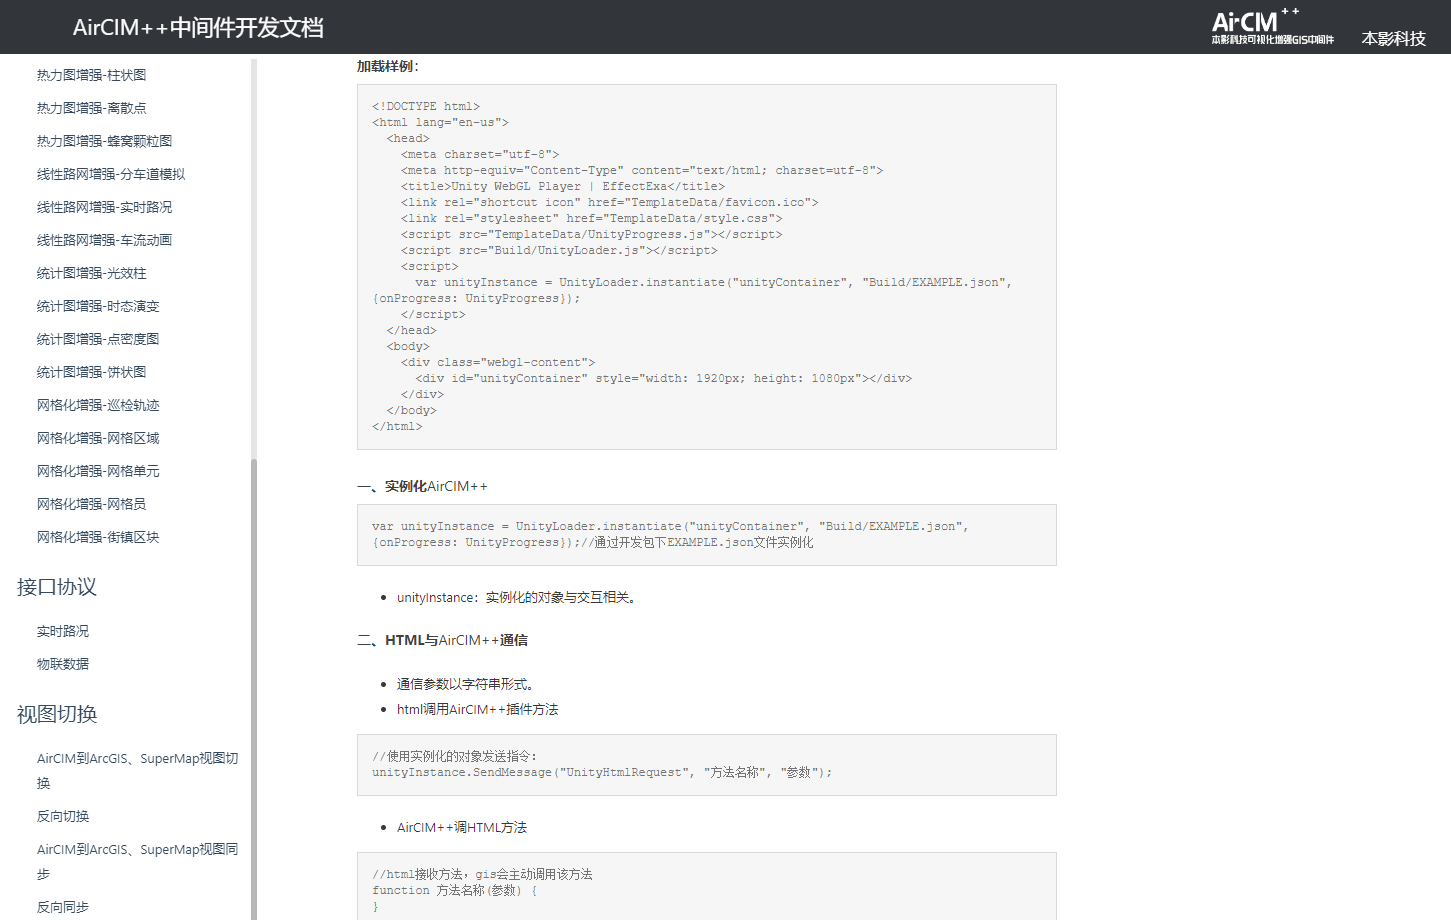
Task: Click the TemplateData/style.css link line
Action: [592, 218]
